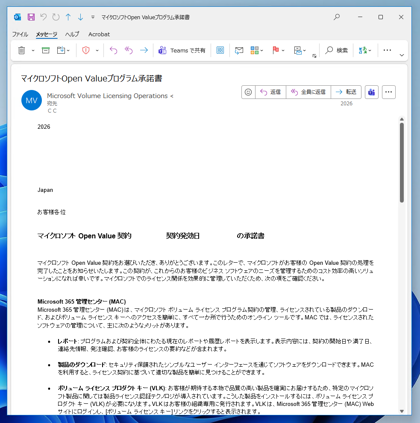This screenshot has width=420, height=423.
Task: Go to the next item with the down arrow
Action: [80, 17]
